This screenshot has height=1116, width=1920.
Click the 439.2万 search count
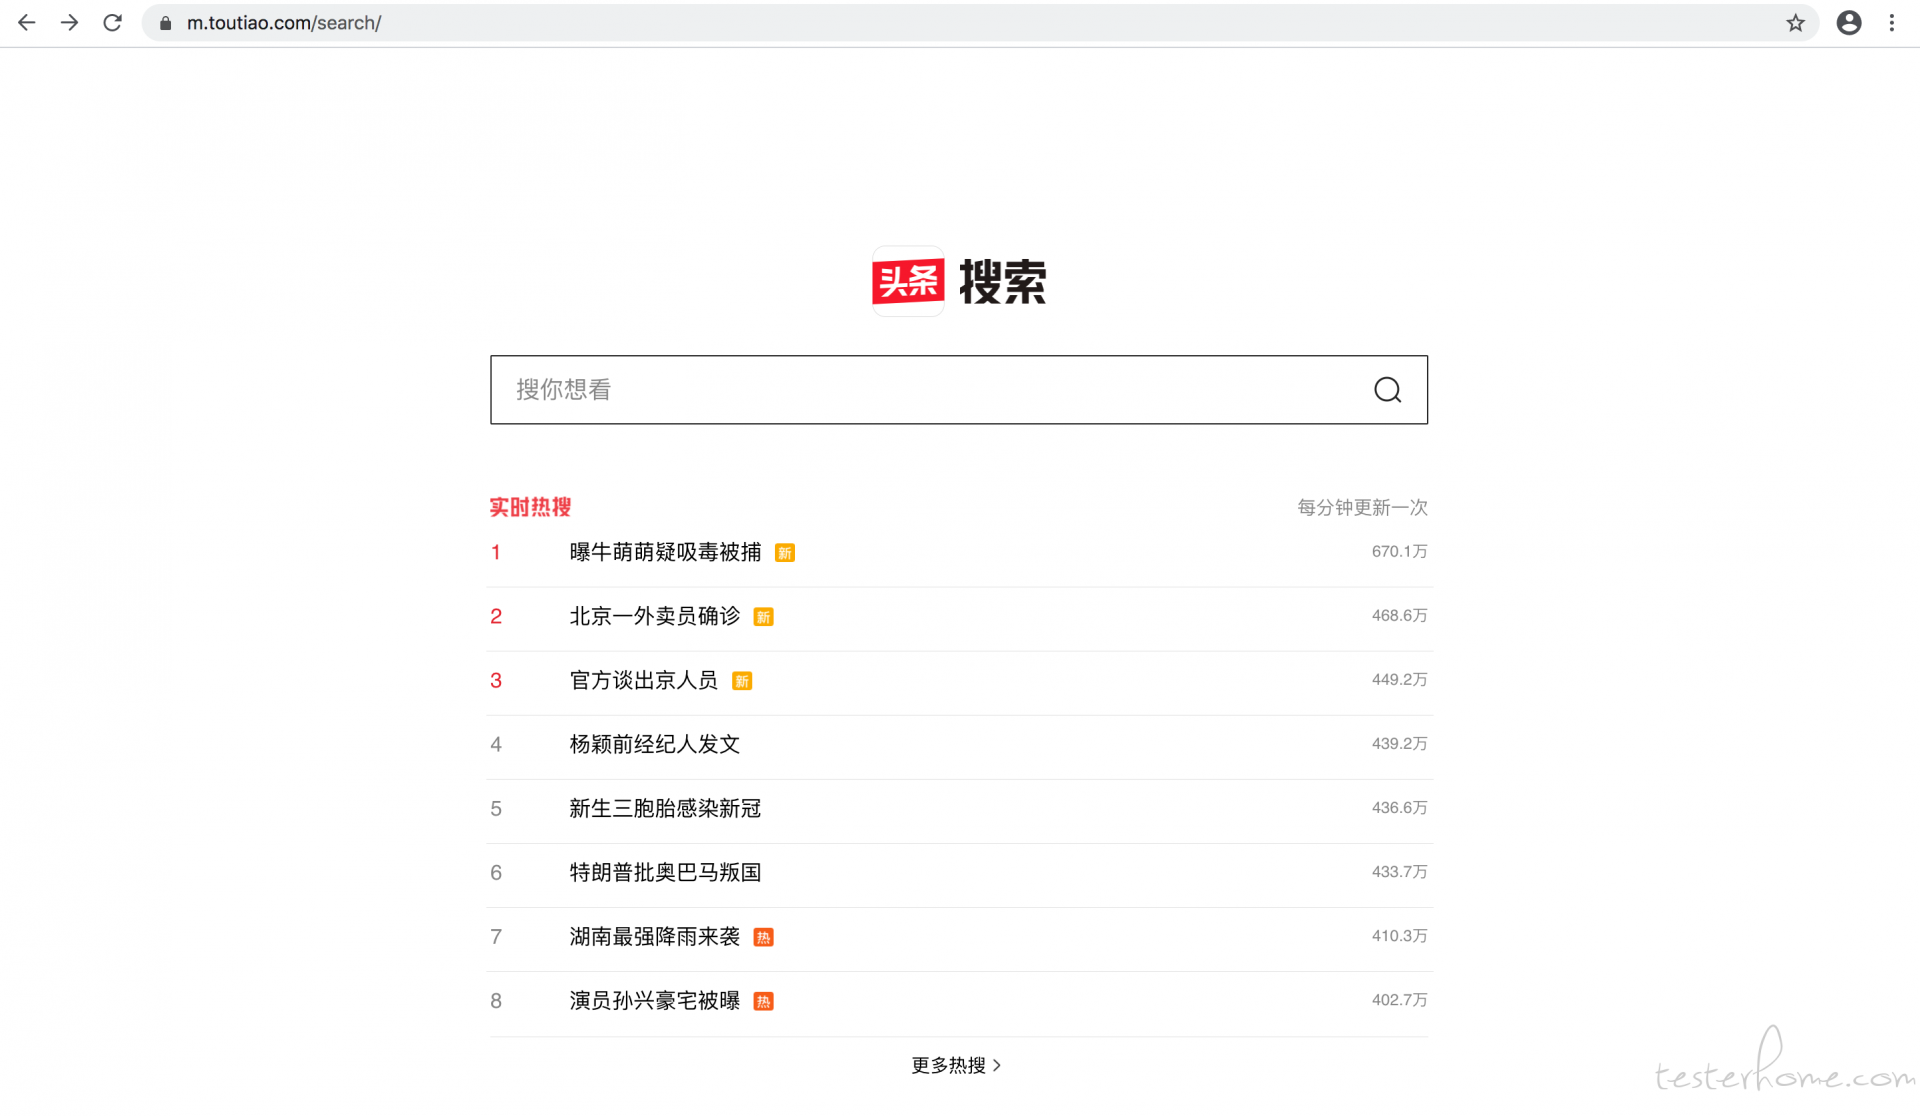coord(1399,743)
